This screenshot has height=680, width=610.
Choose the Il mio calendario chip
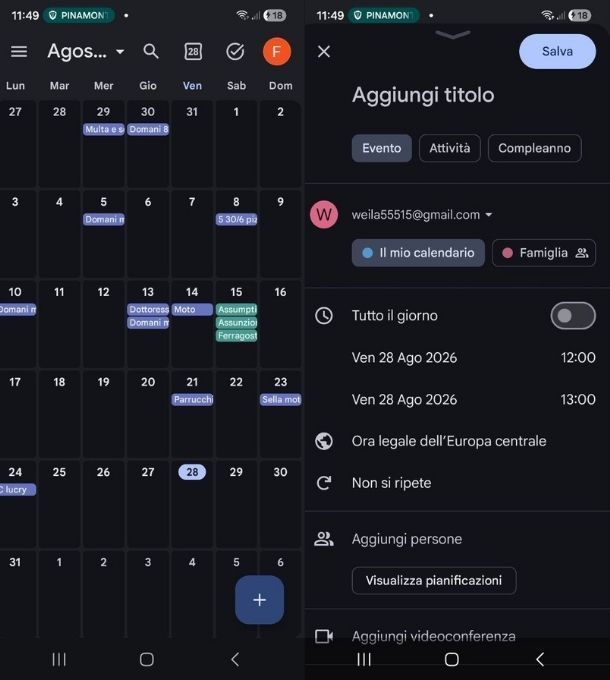(x=418, y=253)
